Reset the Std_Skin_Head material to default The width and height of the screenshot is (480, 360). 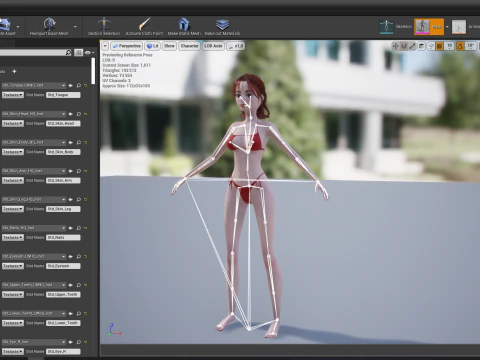coord(86,114)
